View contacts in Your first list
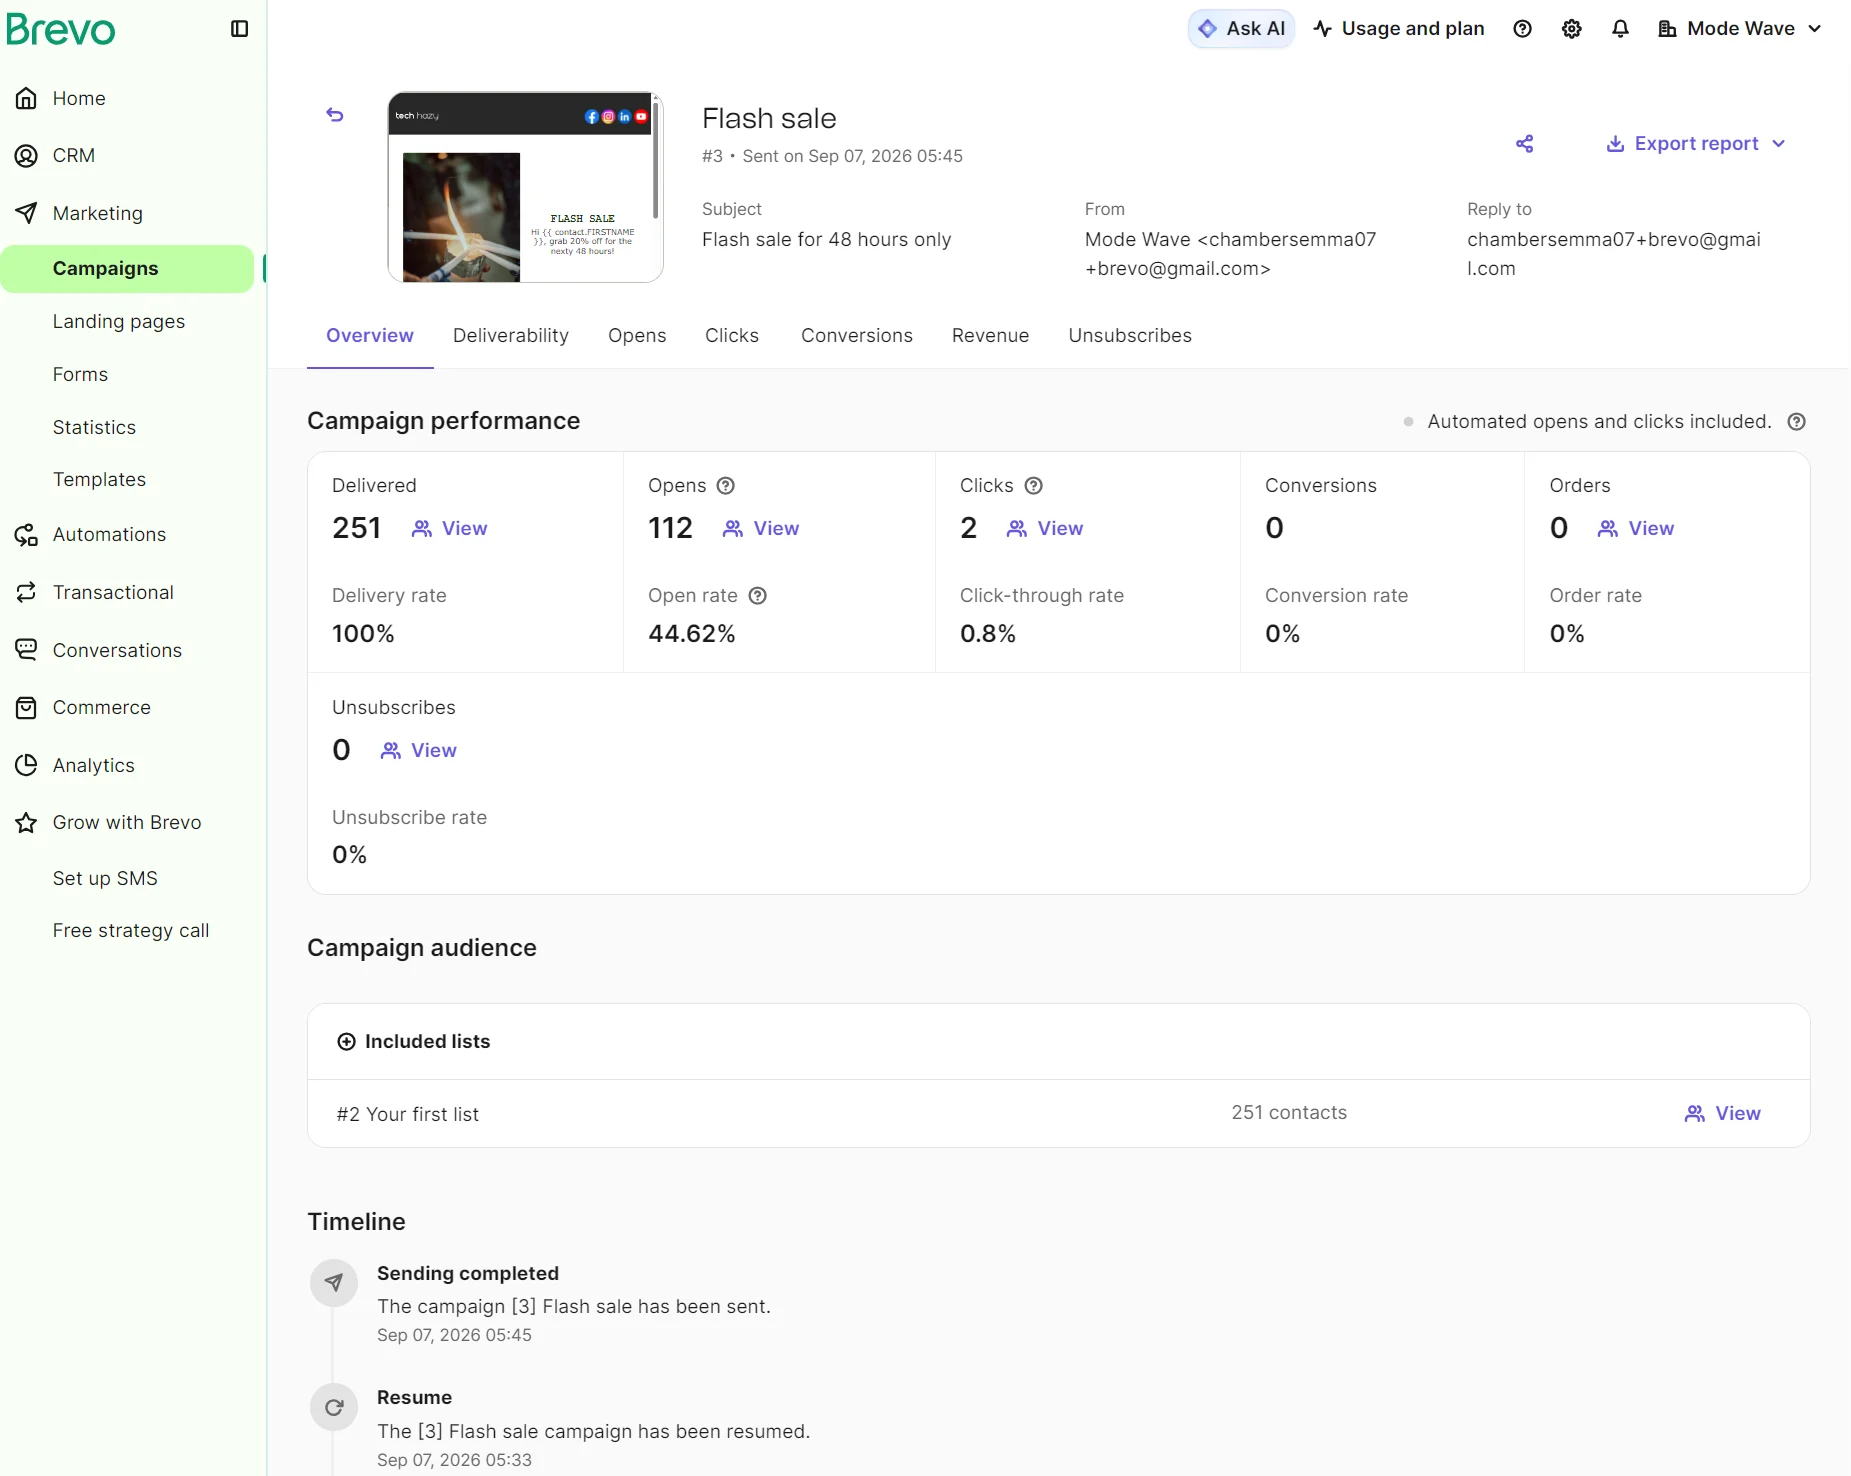Image resolution: width=1851 pixels, height=1476 pixels. pos(1723,1114)
